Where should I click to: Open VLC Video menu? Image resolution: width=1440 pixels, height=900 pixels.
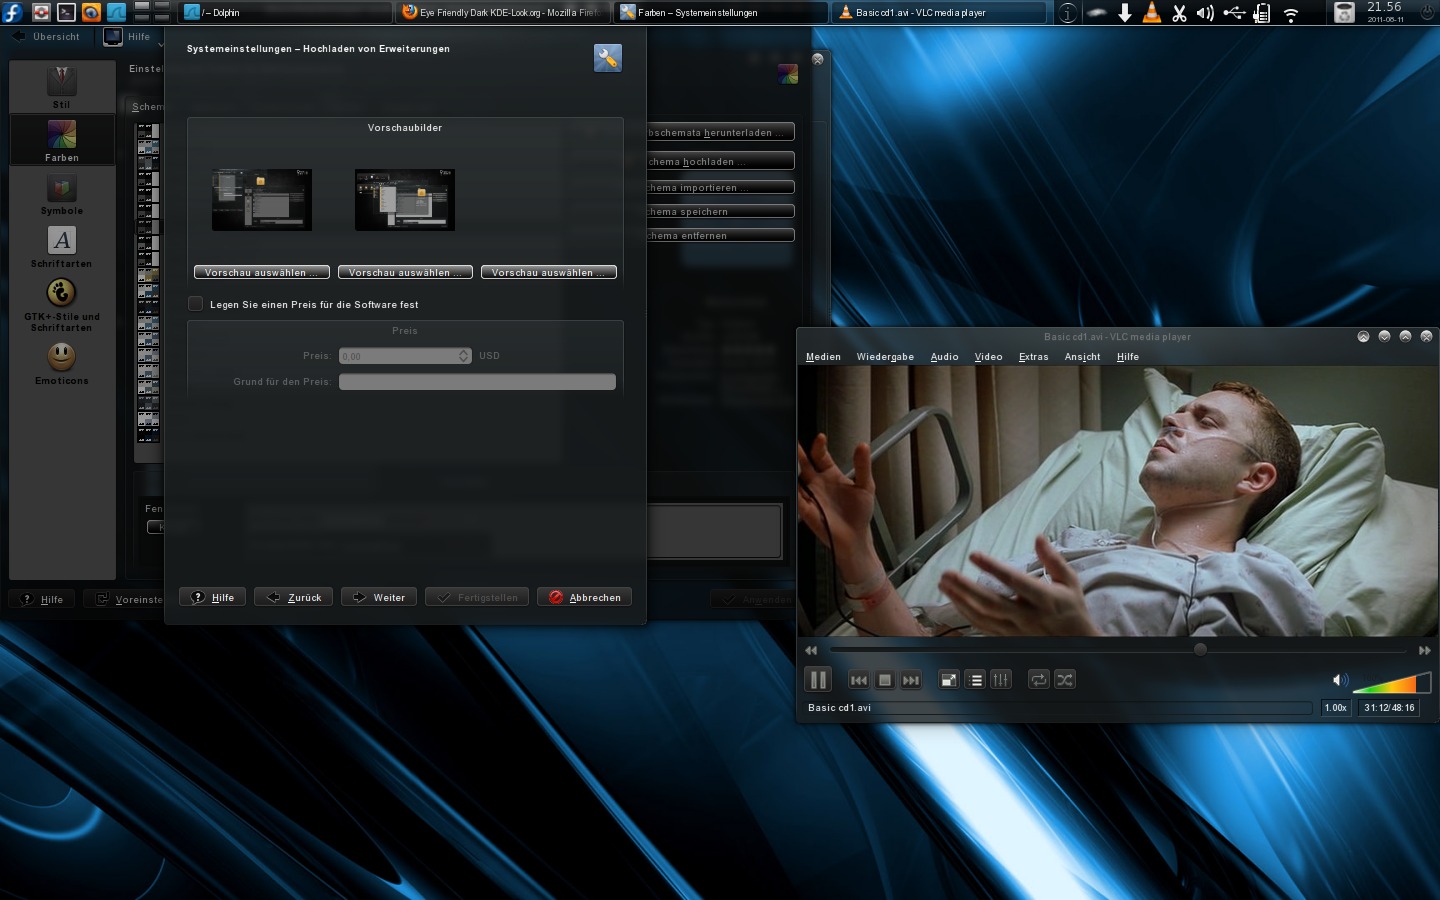coord(988,357)
